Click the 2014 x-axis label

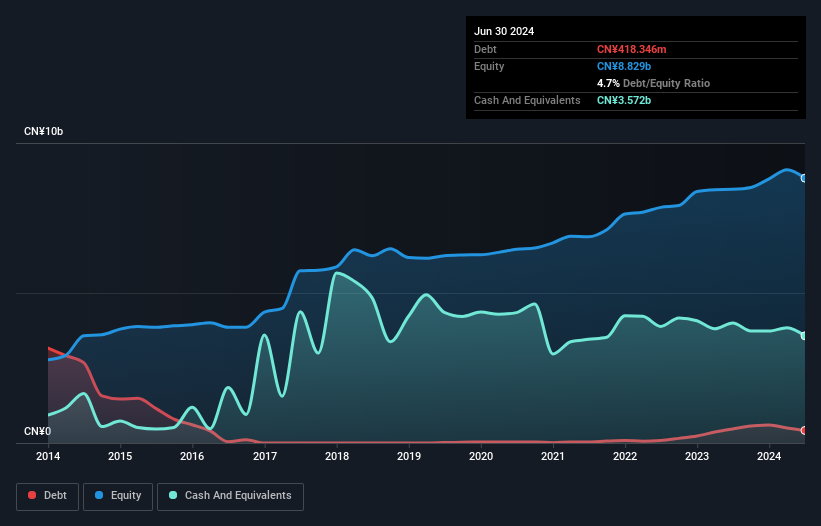48,456
